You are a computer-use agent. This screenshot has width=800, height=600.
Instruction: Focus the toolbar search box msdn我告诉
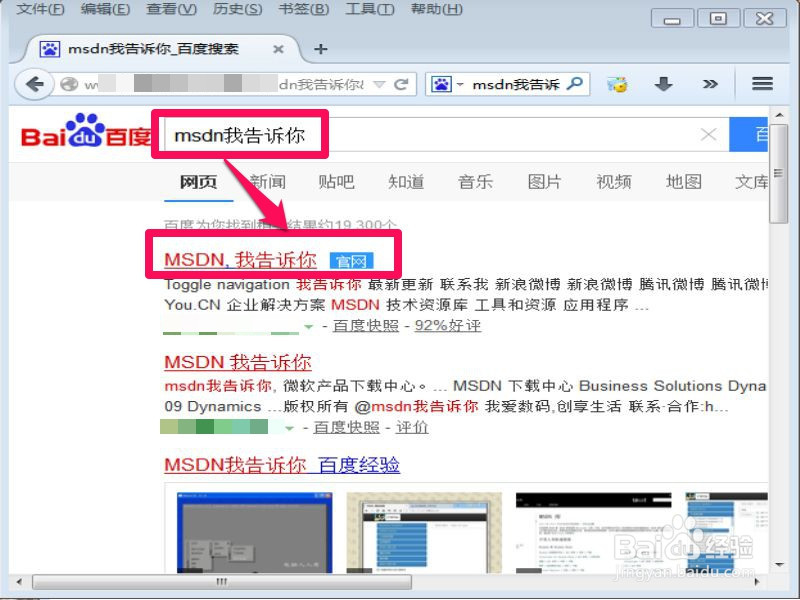tap(516, 84)
